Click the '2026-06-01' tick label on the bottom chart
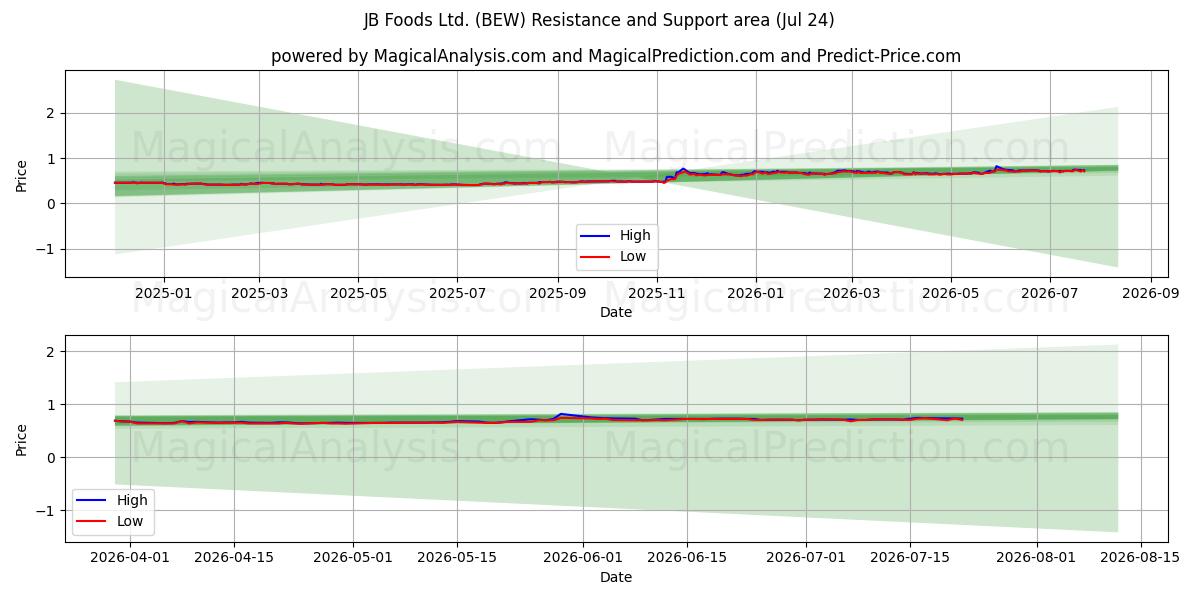 point(584,559)
